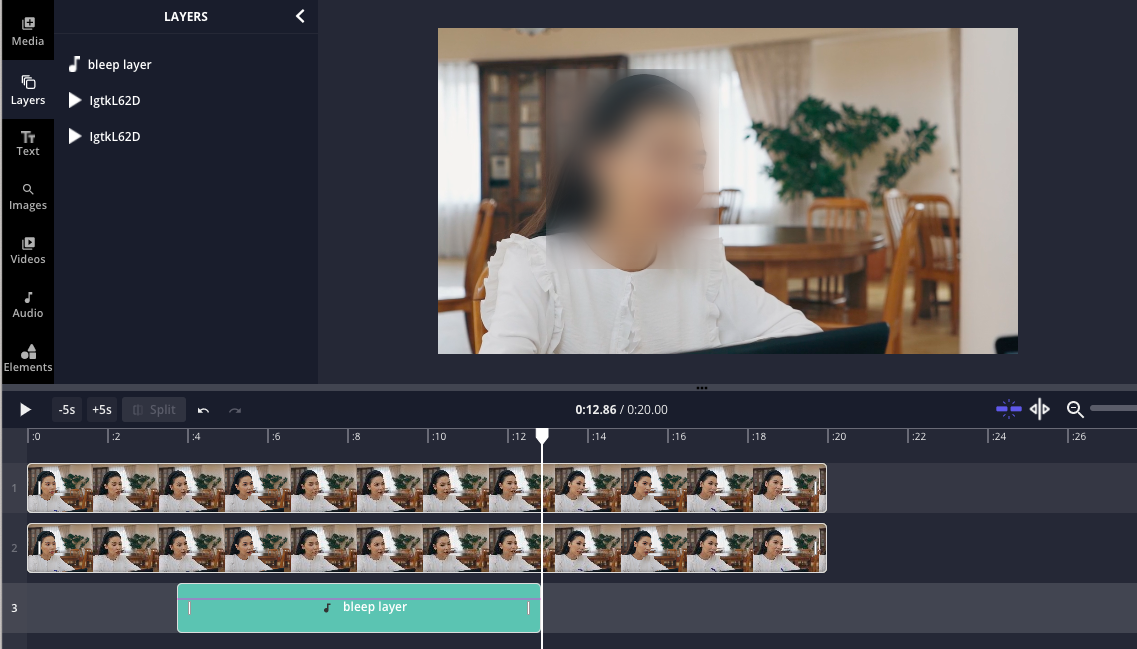
Task: Skip back with the -5s button
Action: click(66, 410)
